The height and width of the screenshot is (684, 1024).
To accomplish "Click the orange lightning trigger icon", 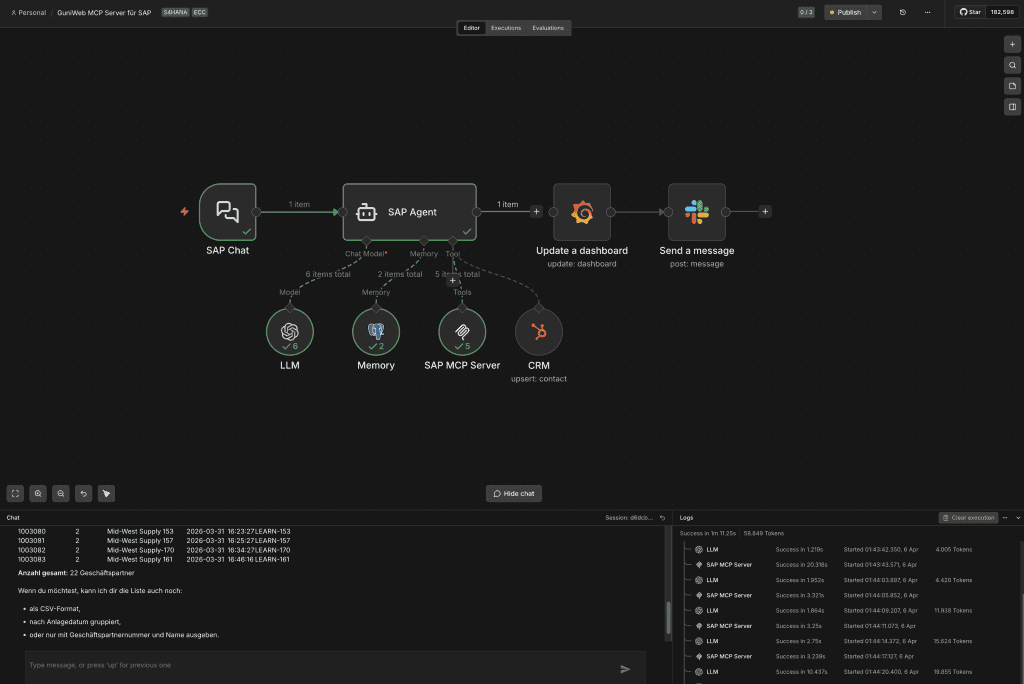I will click(x=184, y=212).
